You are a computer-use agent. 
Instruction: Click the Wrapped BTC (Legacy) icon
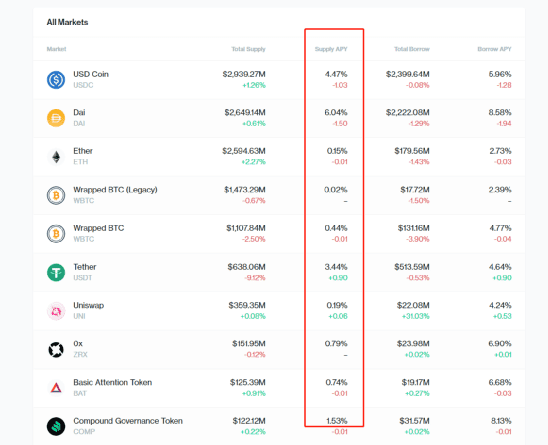tap(56, 195)
